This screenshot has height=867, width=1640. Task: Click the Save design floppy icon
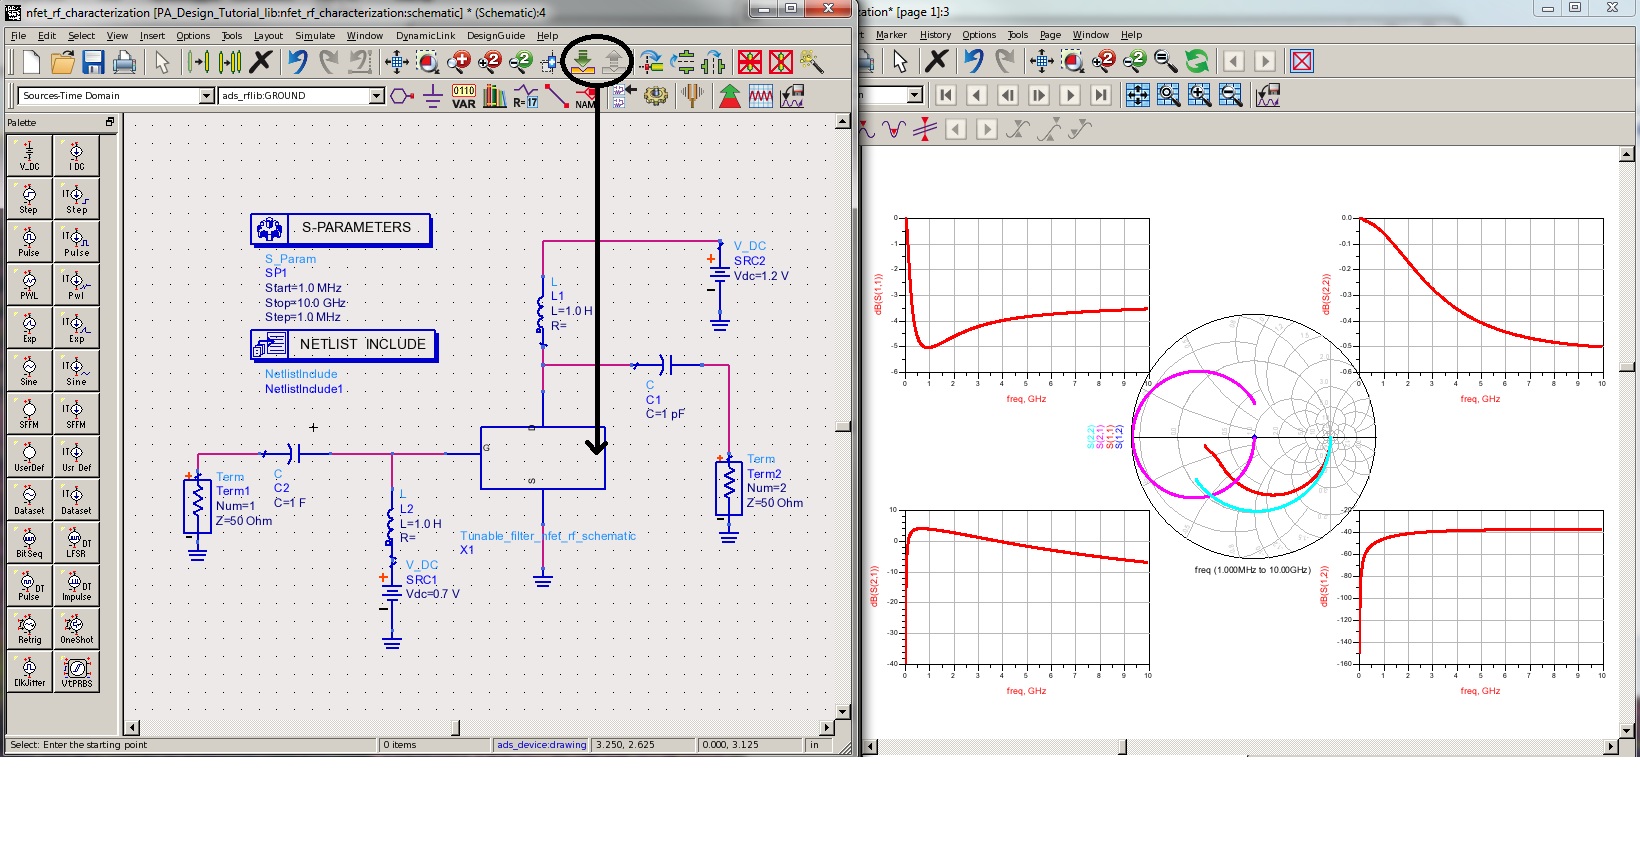coord(93,62)
